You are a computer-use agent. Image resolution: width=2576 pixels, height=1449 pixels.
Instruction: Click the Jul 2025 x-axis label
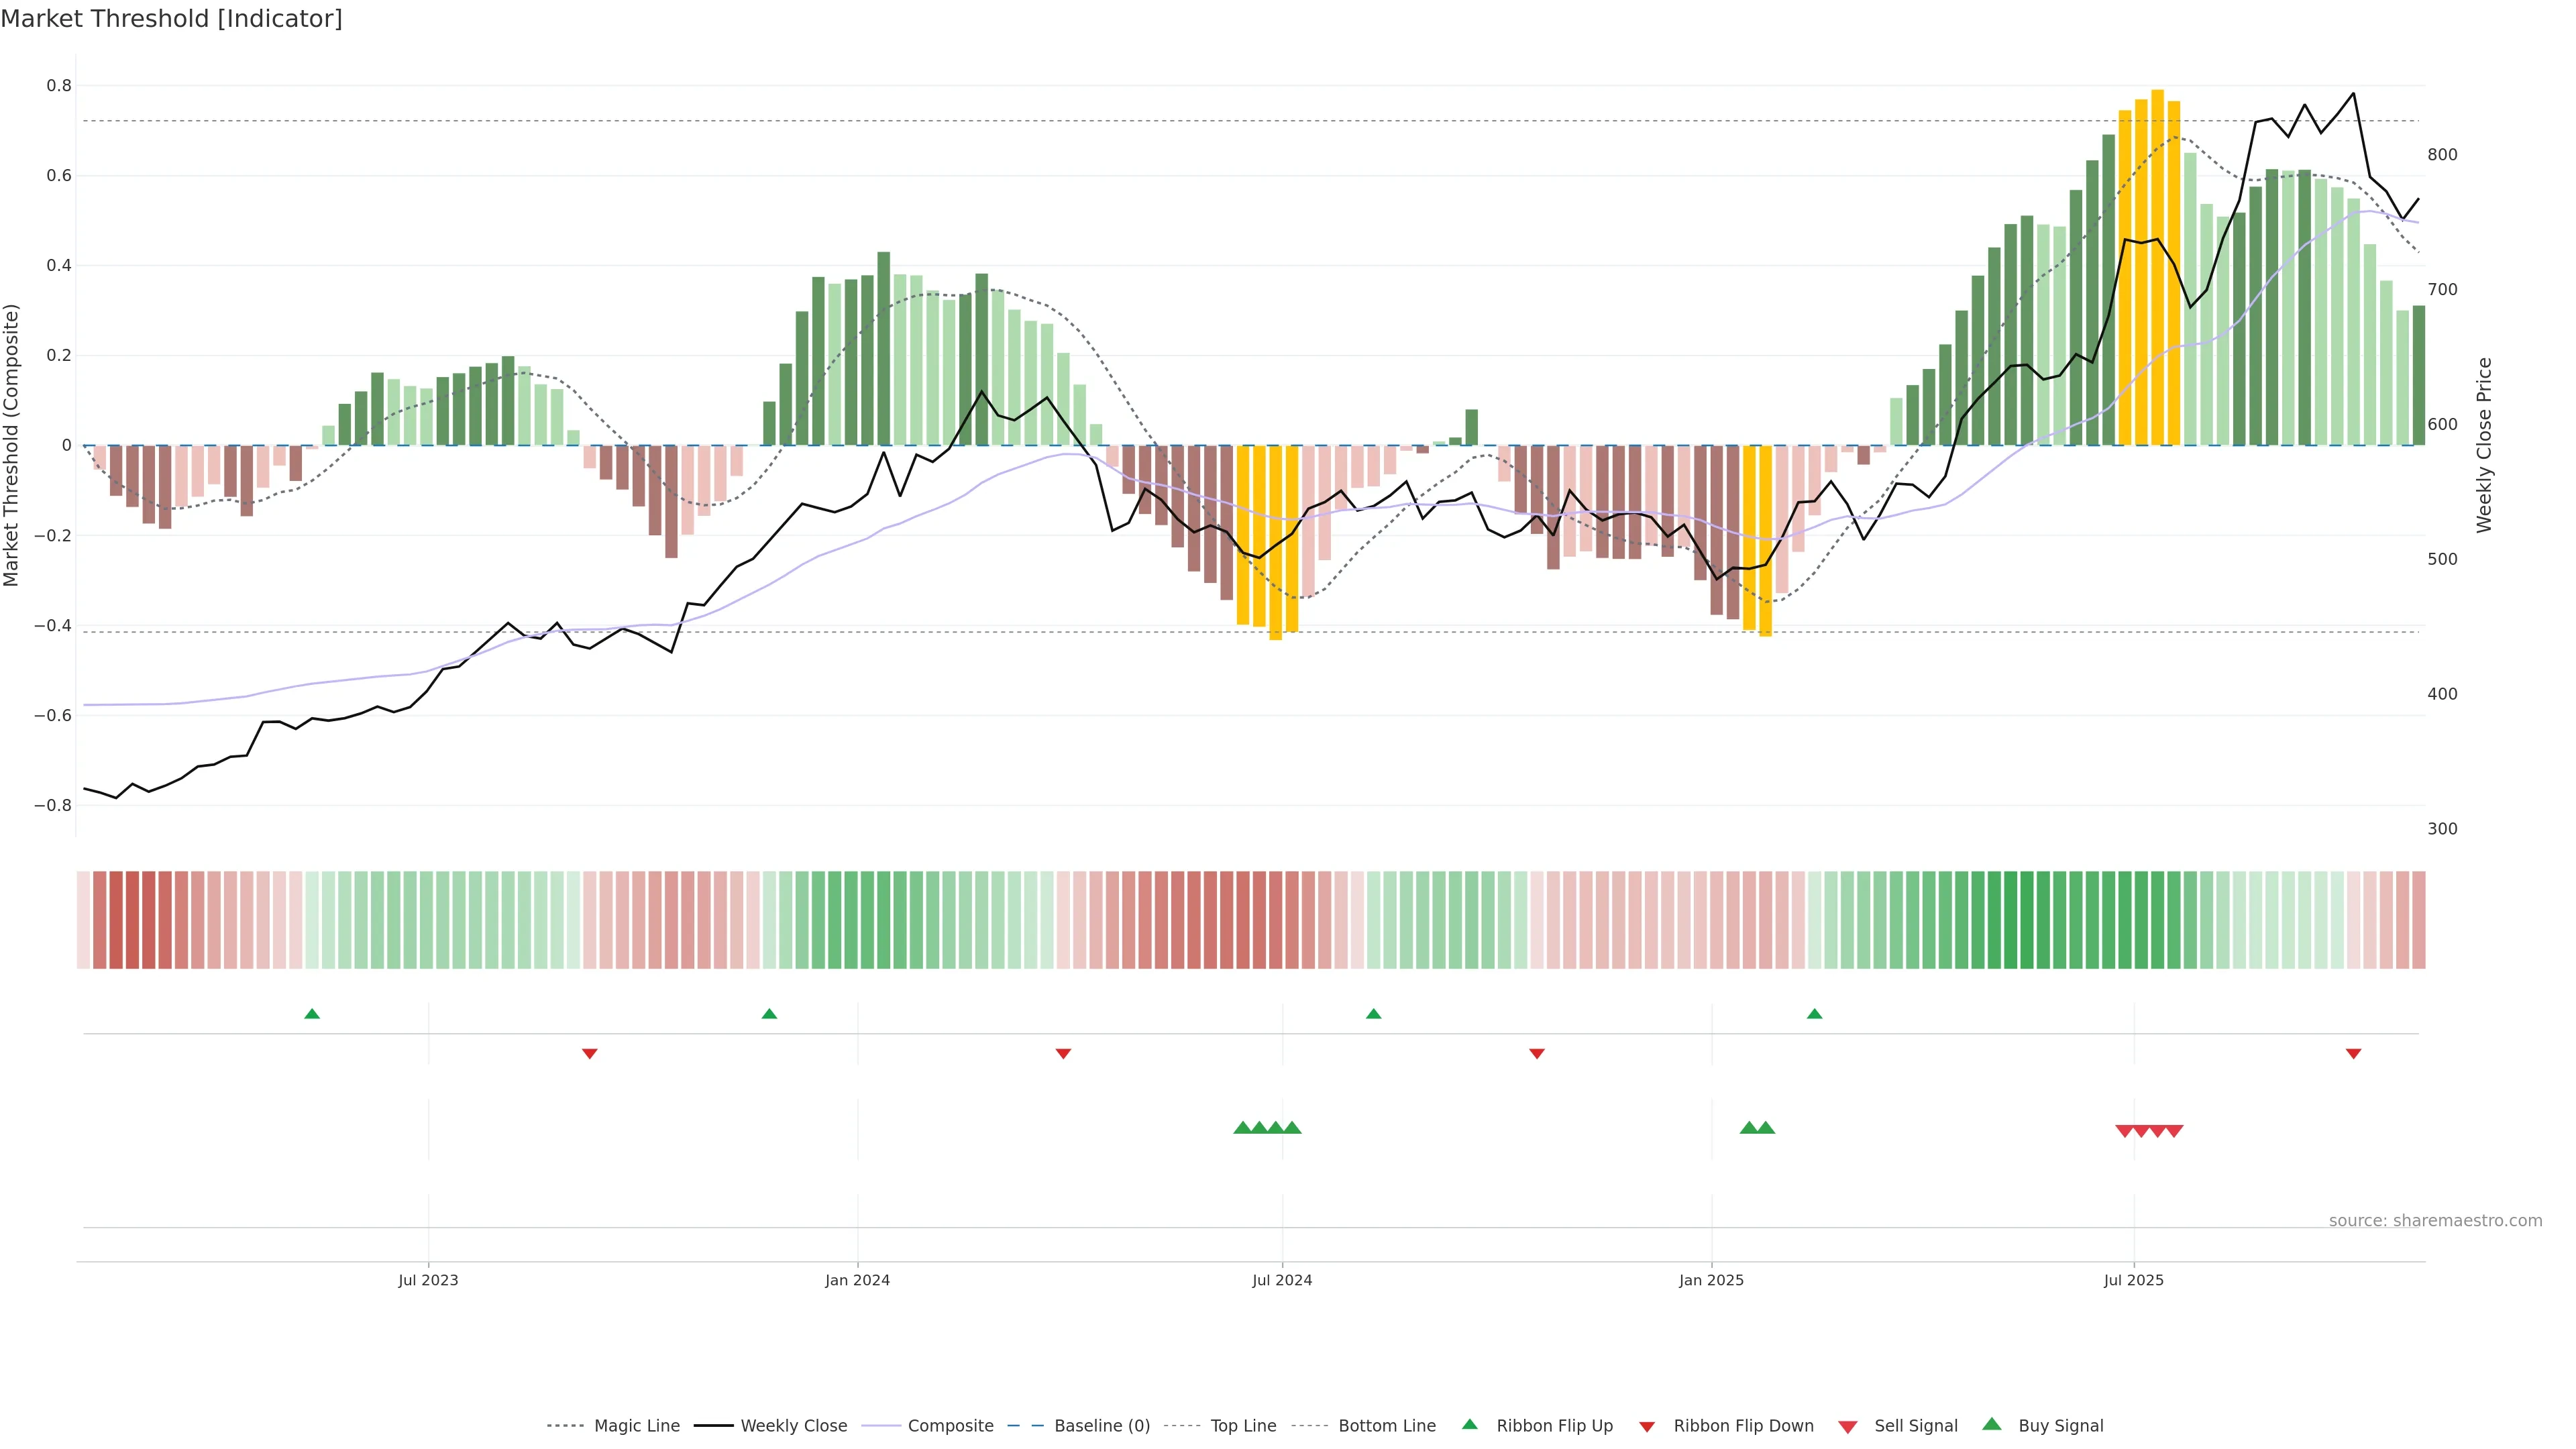tap(2133, 1280)
